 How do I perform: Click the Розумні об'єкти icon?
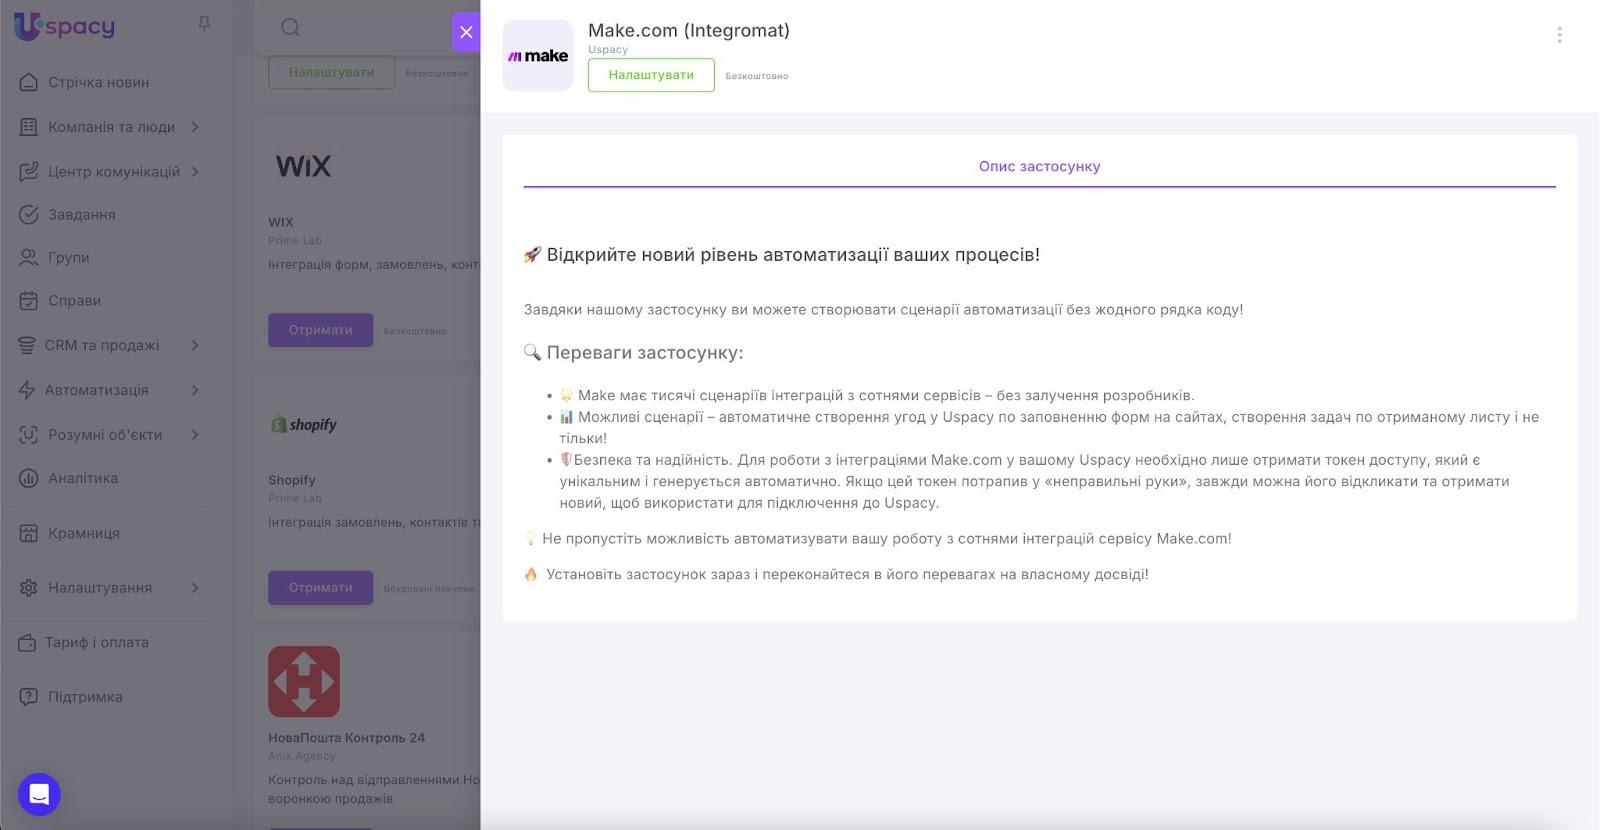tap(29, 434)
